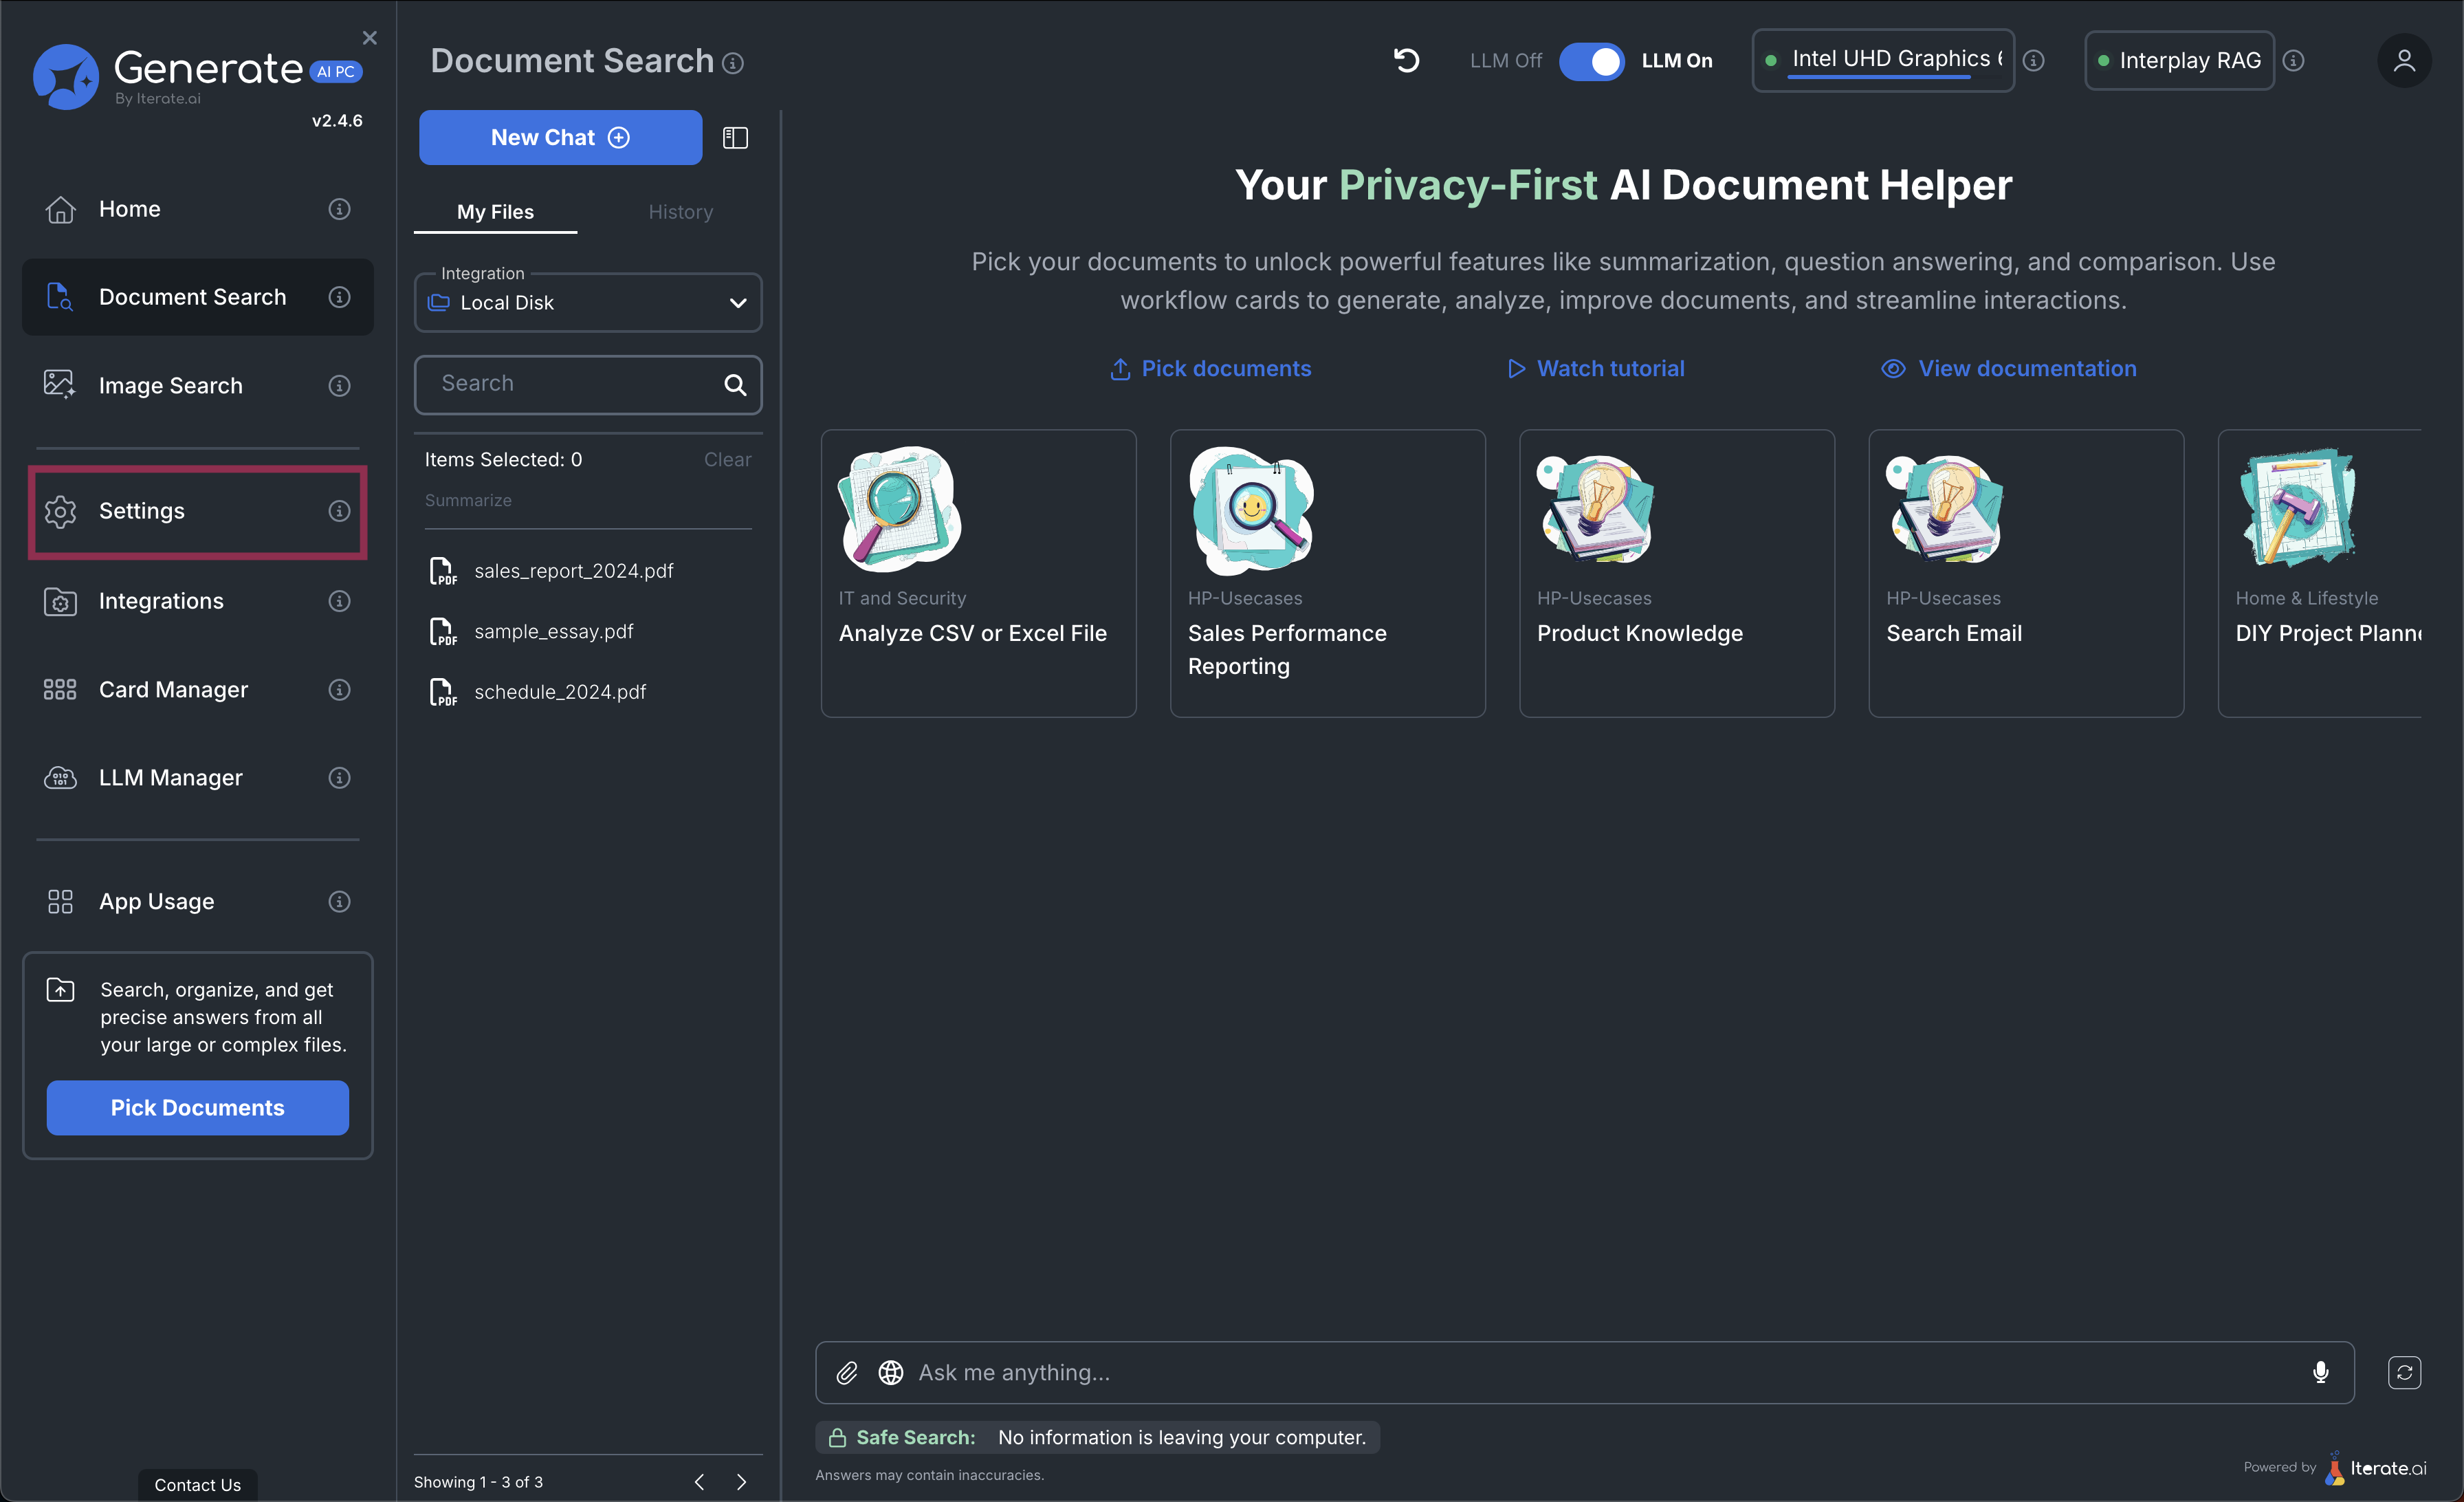Viewport: 2464px width, 1502px height.
Task: Open the Interplay RAG selector
Action: pos(2179,61)
